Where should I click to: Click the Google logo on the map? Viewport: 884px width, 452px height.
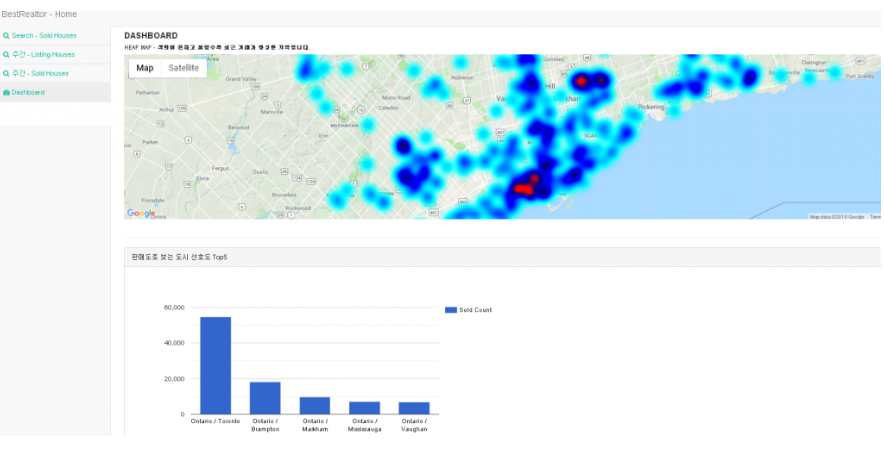[141, 213]
